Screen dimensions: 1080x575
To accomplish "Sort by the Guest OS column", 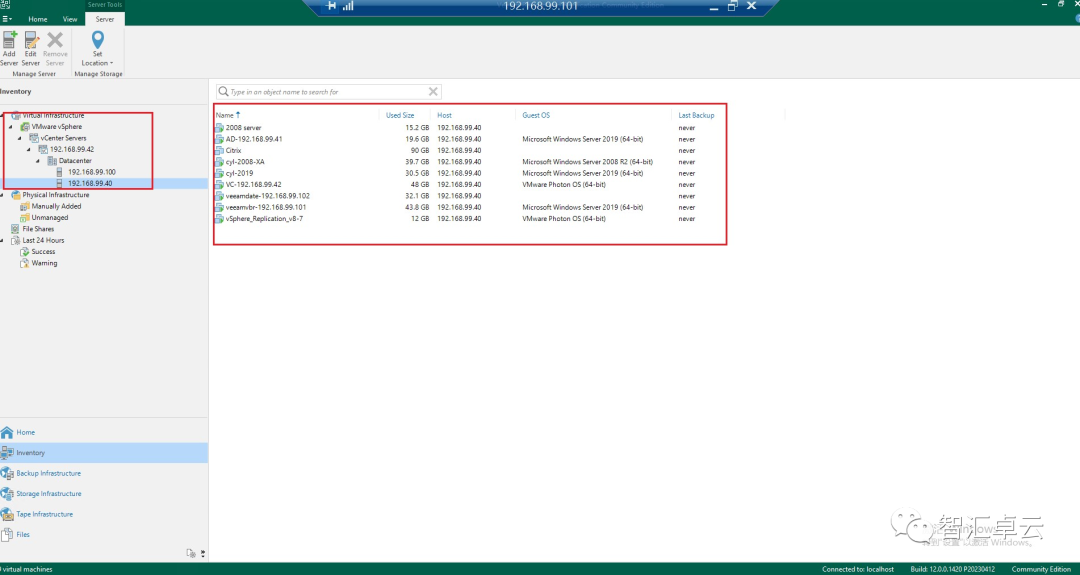I will tap(536, 115).
